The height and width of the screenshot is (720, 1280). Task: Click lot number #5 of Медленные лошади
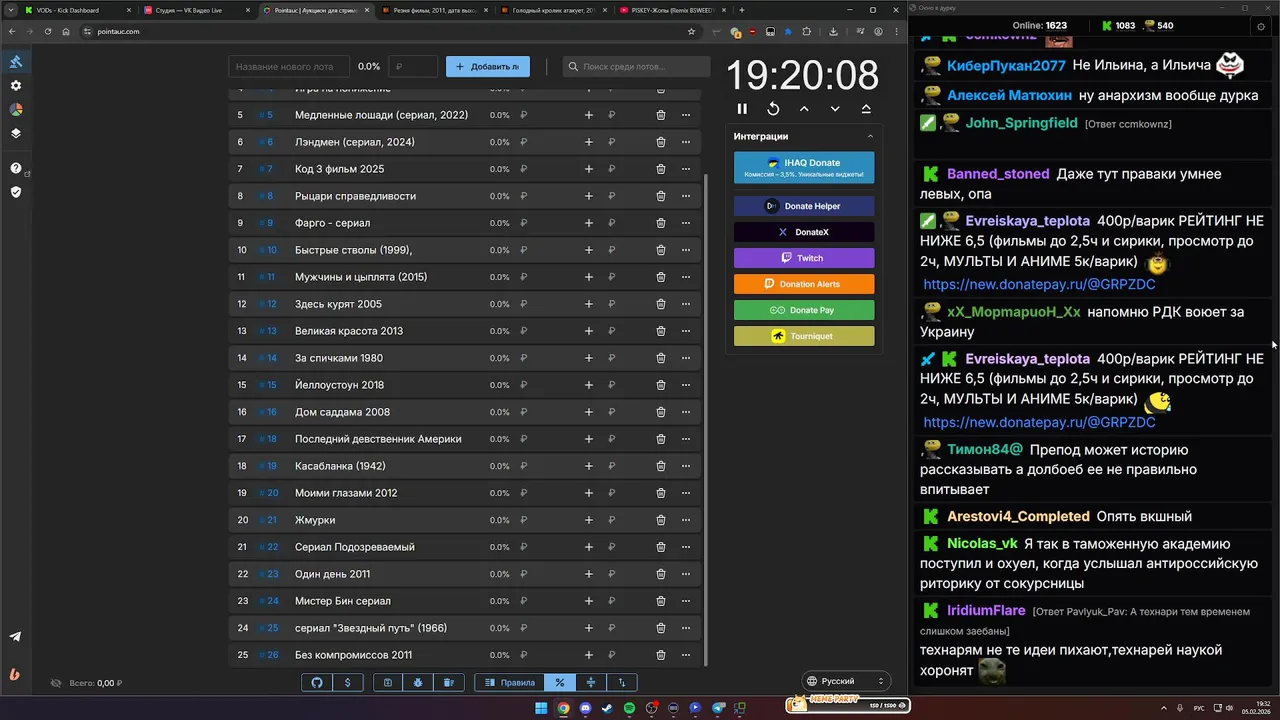[x=266, y=115]
